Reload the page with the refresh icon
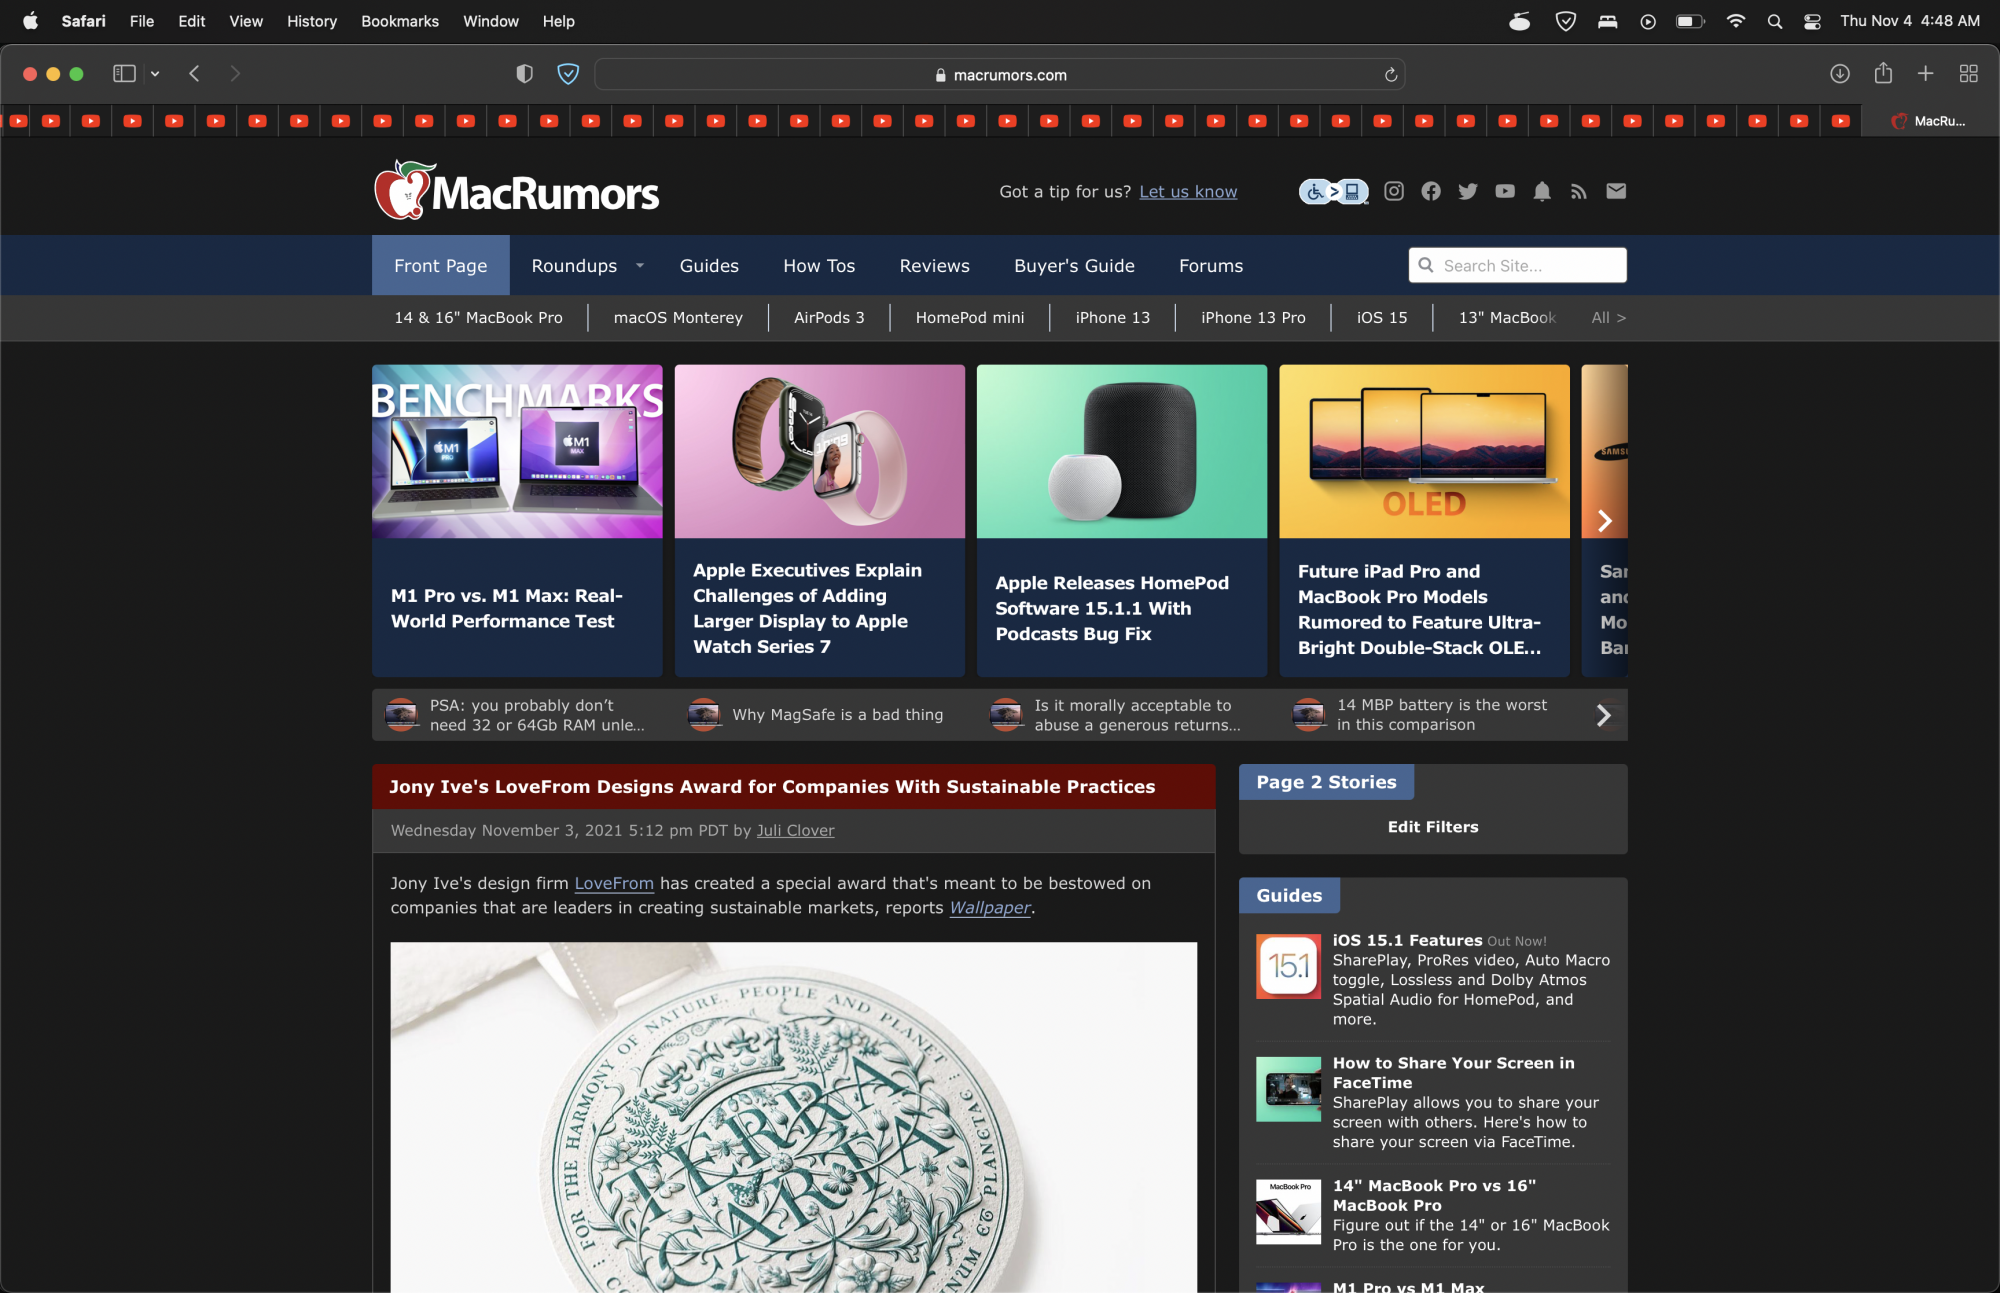 (1390, 75)
